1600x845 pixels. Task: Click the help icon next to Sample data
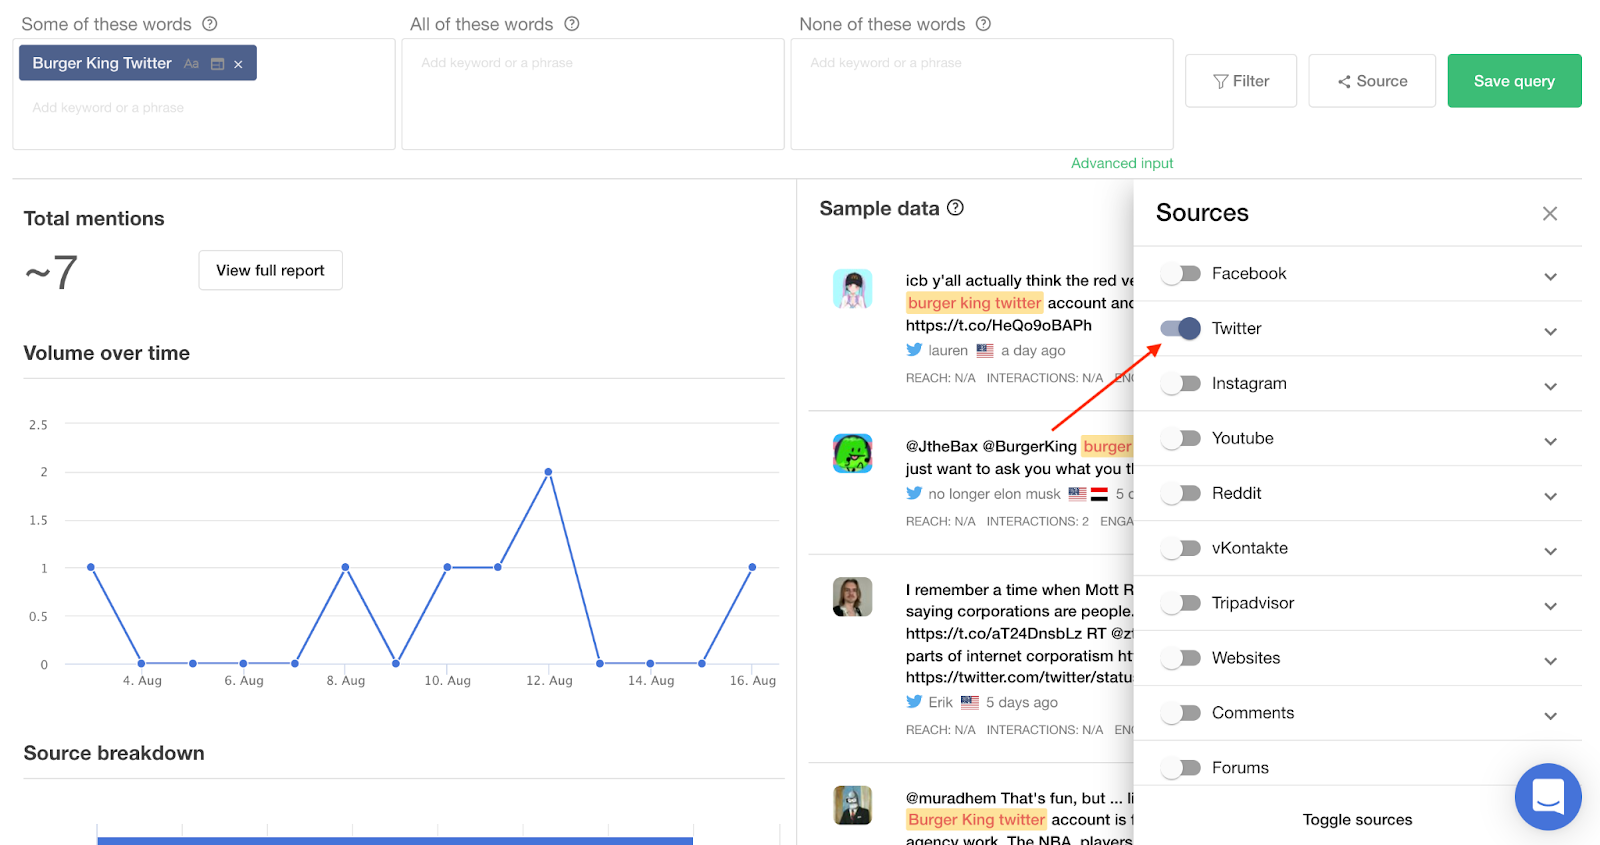coord(956,208)
